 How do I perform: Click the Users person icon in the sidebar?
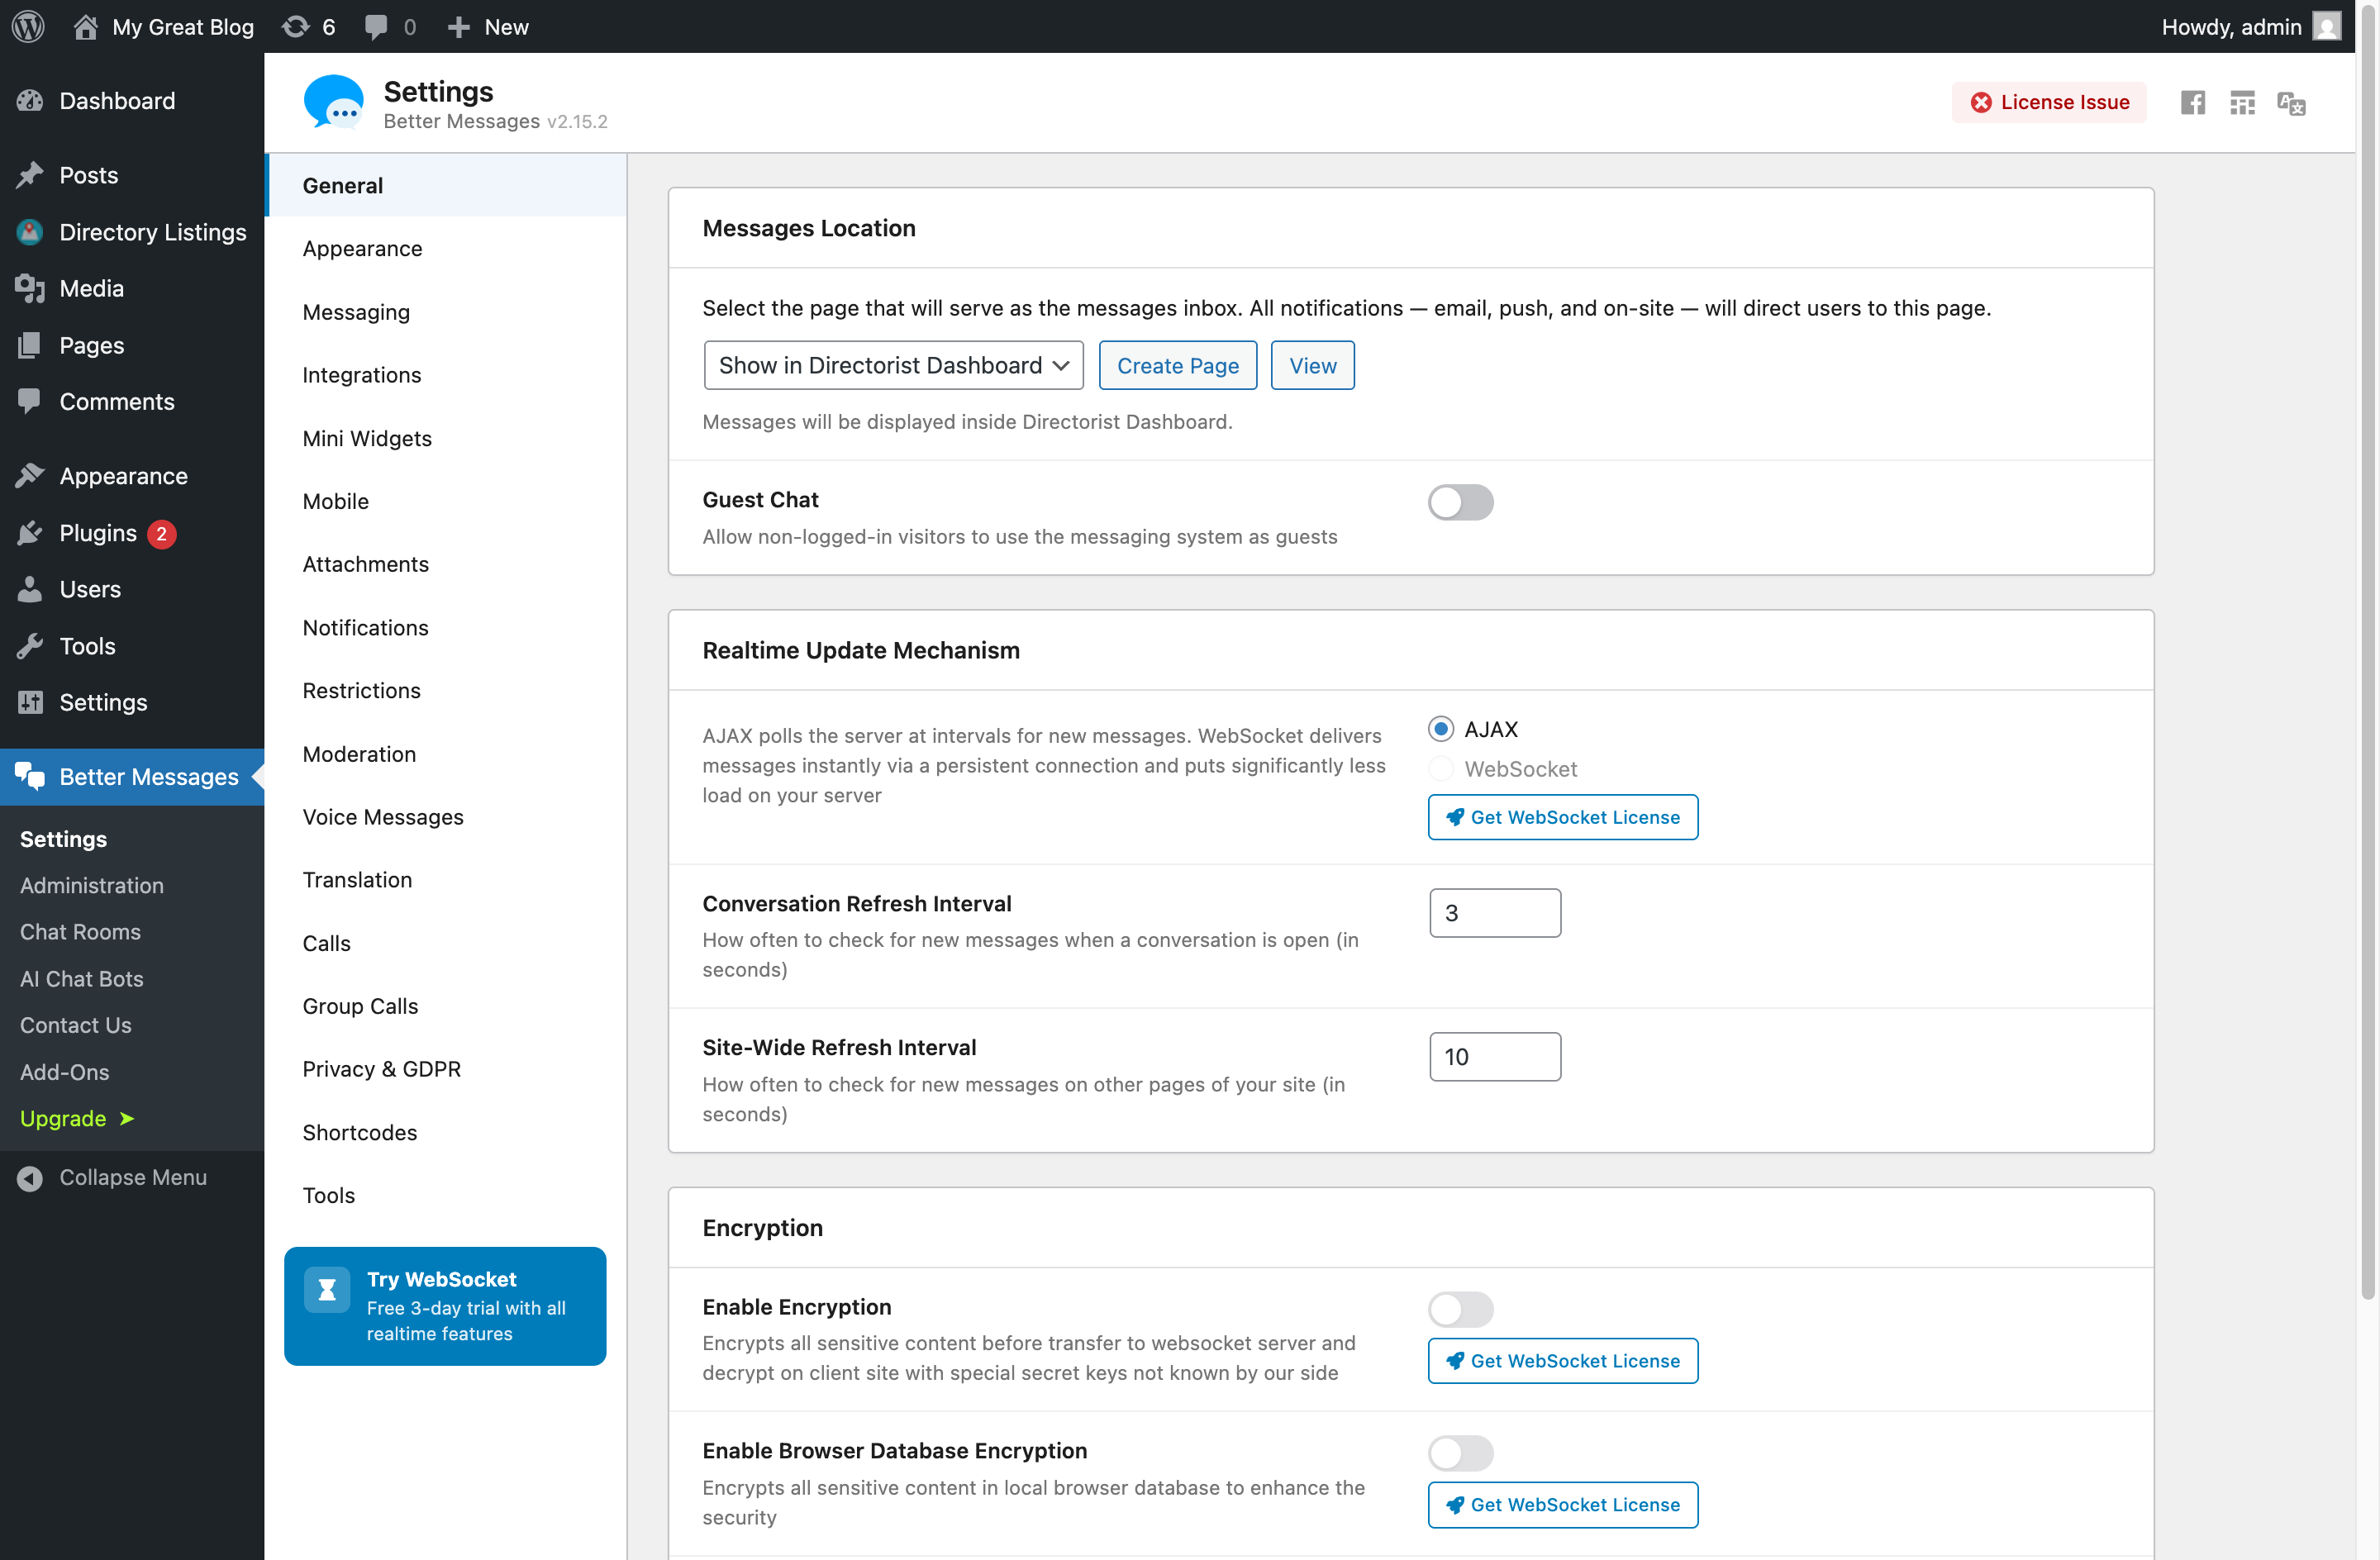coord(30,589)
